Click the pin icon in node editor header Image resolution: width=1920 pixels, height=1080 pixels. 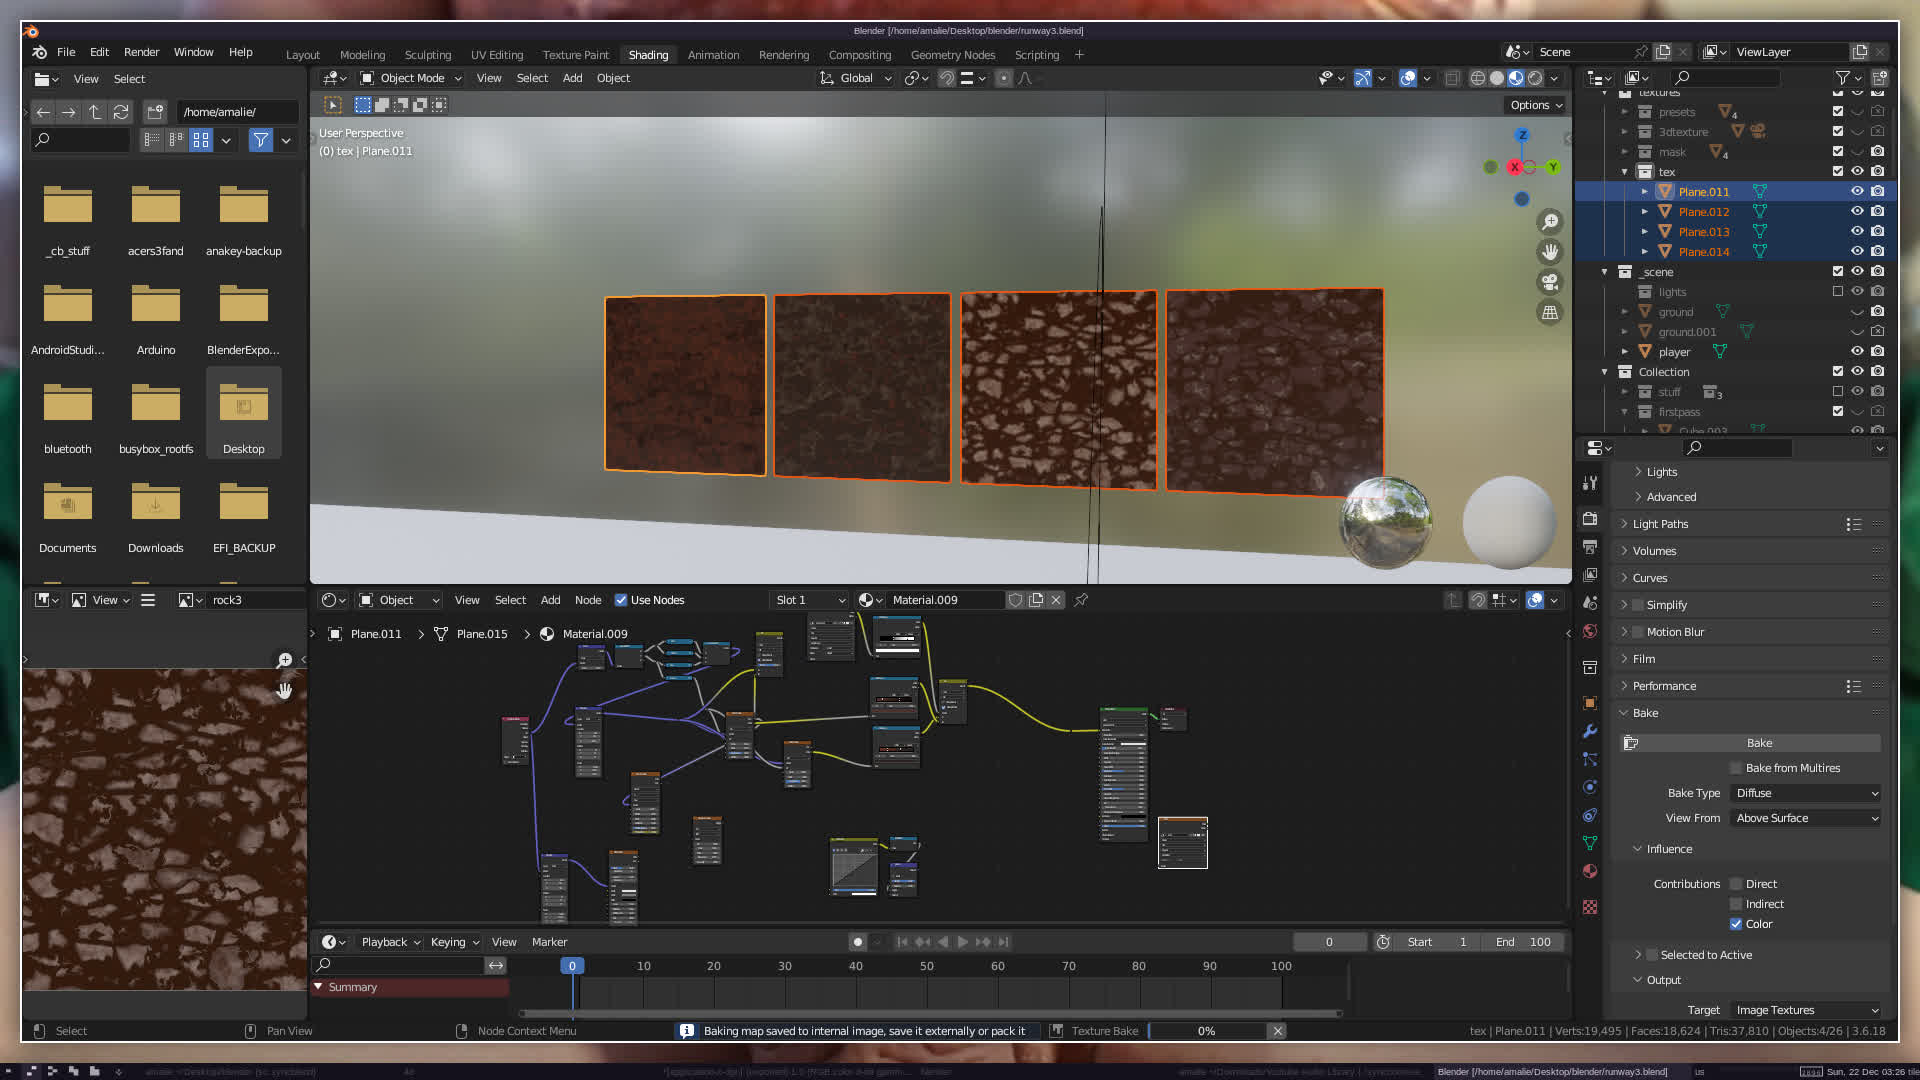1081,600
